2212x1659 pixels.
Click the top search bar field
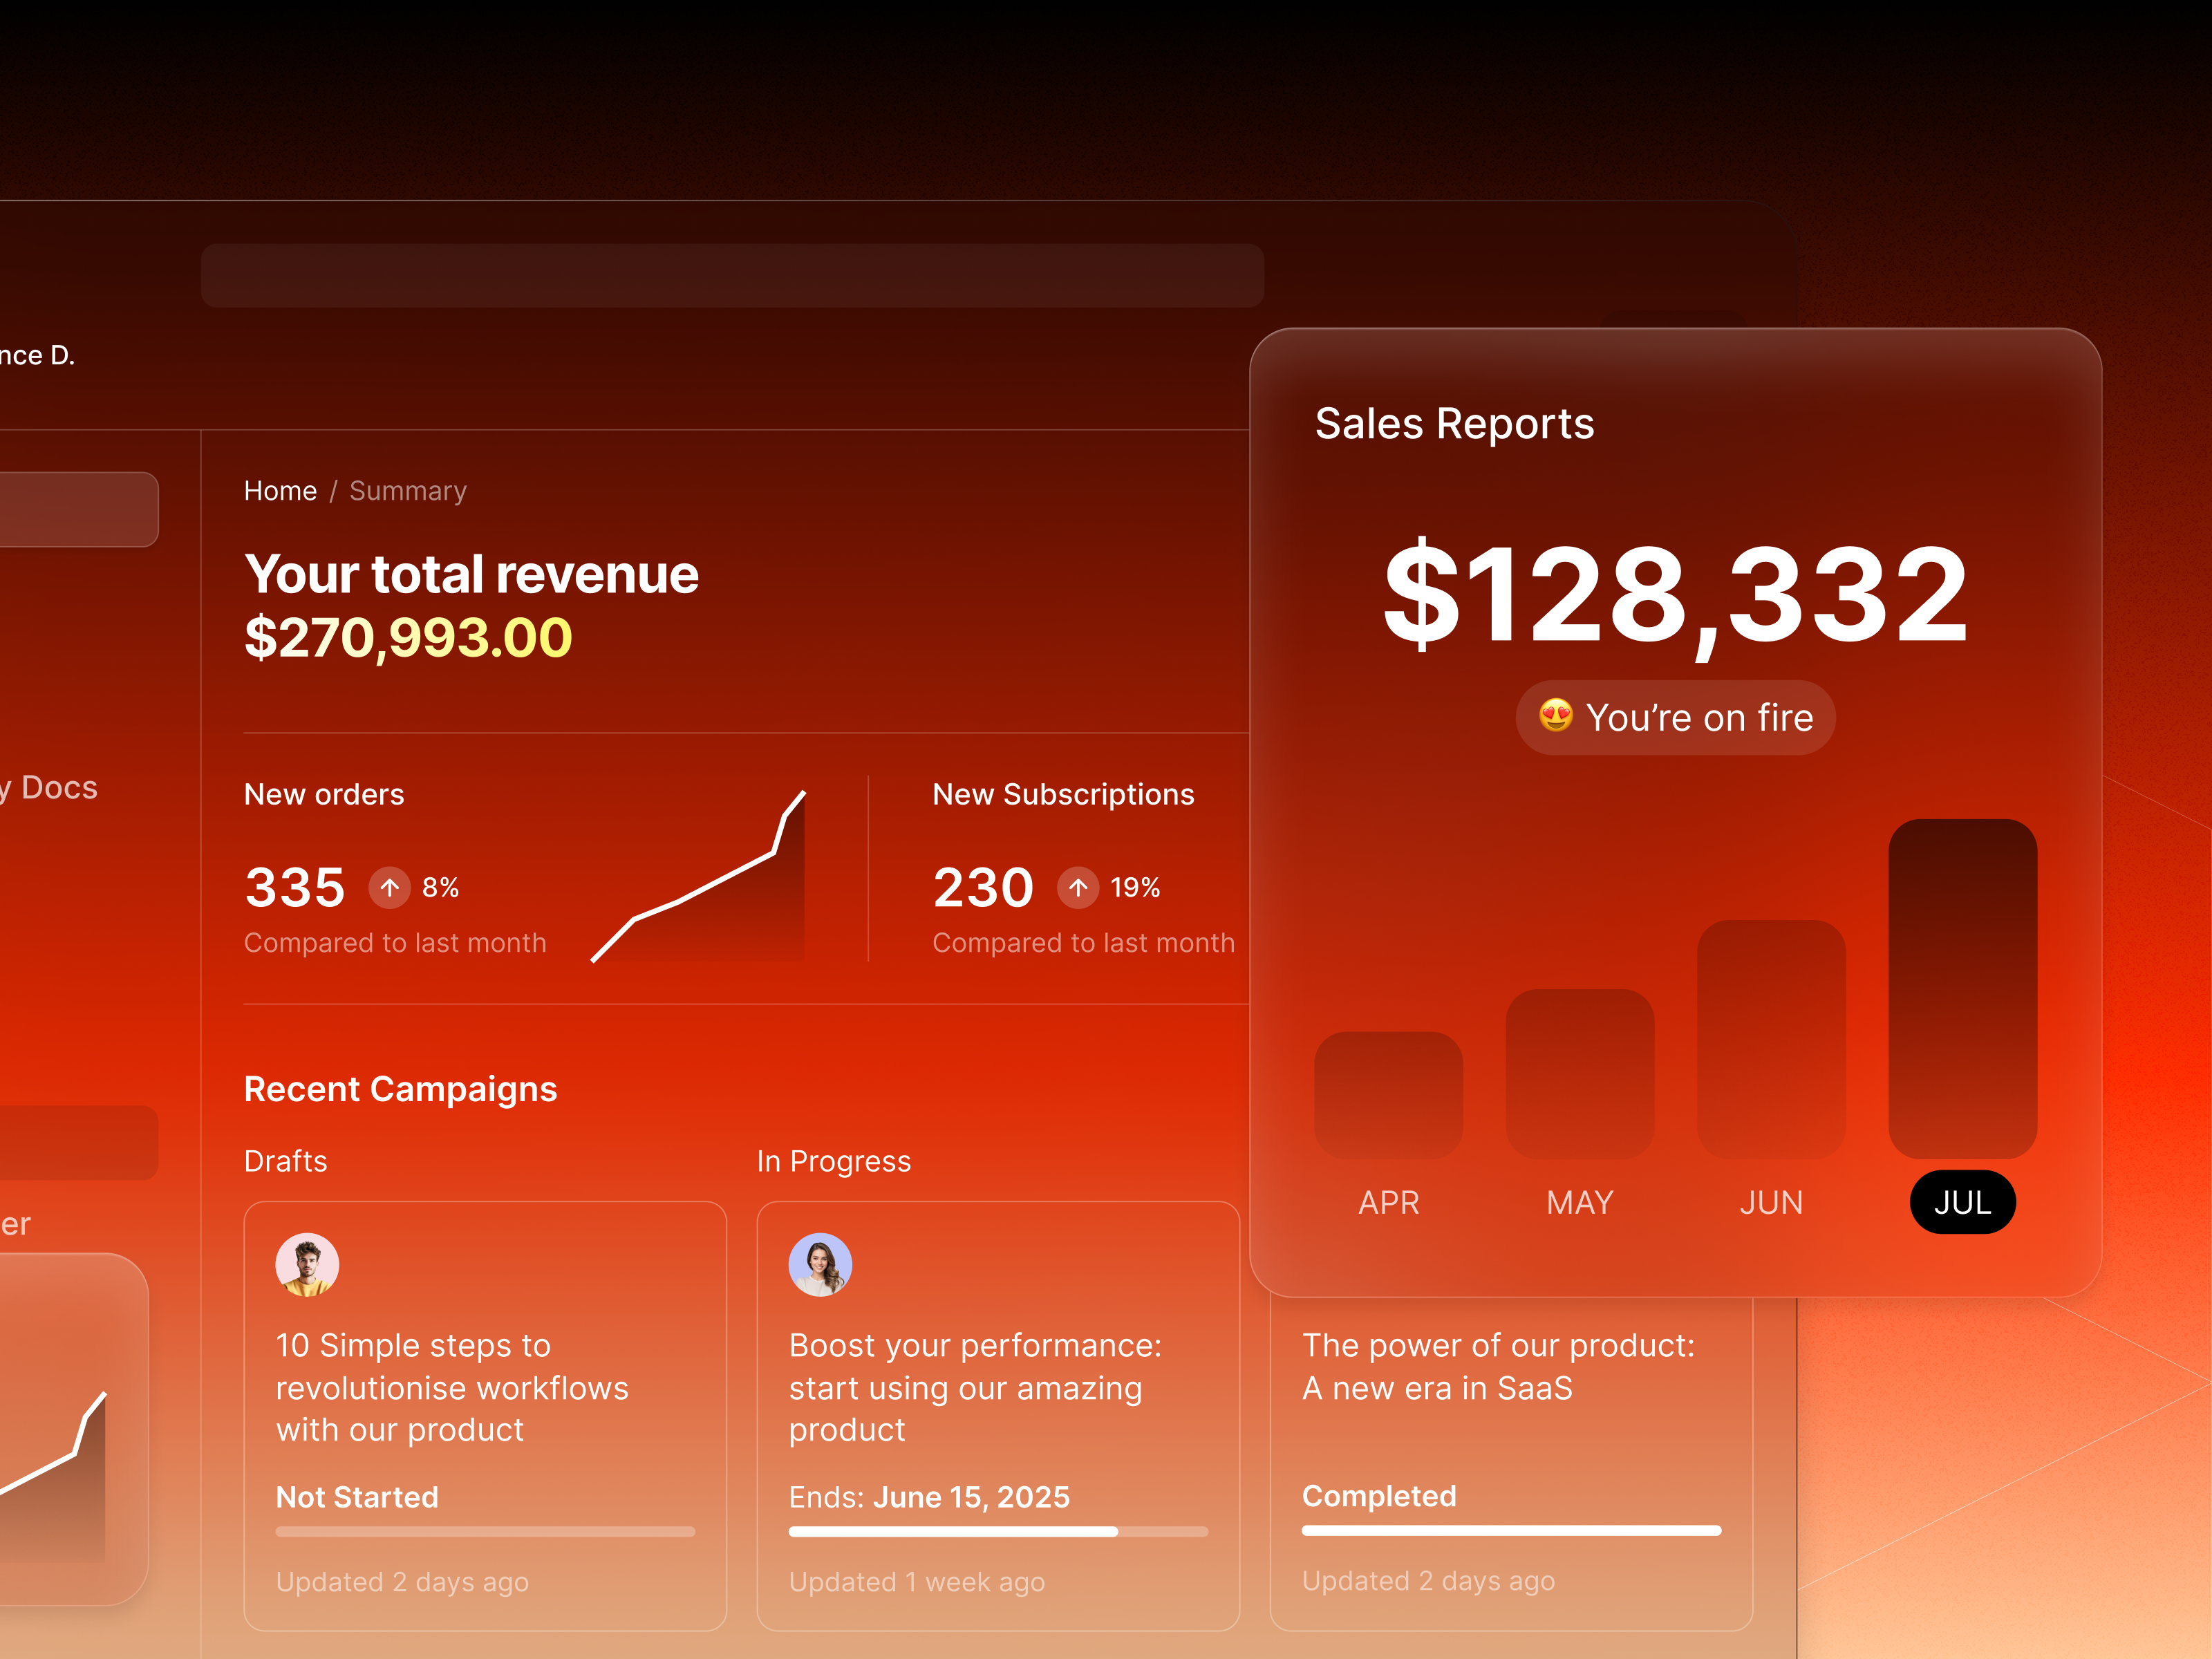(x=732, y=275)
